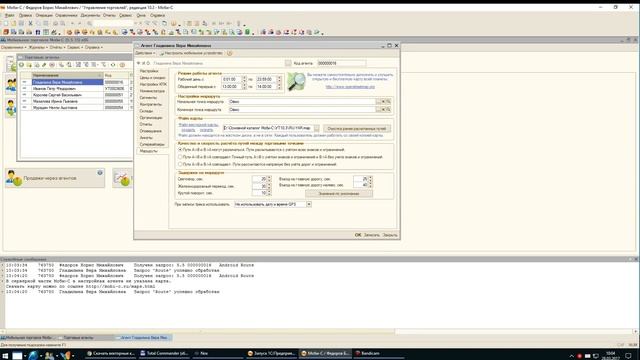Open Справка dropdown in Мобильная торговля window
The image size is (640, 360).
[93, 48]
